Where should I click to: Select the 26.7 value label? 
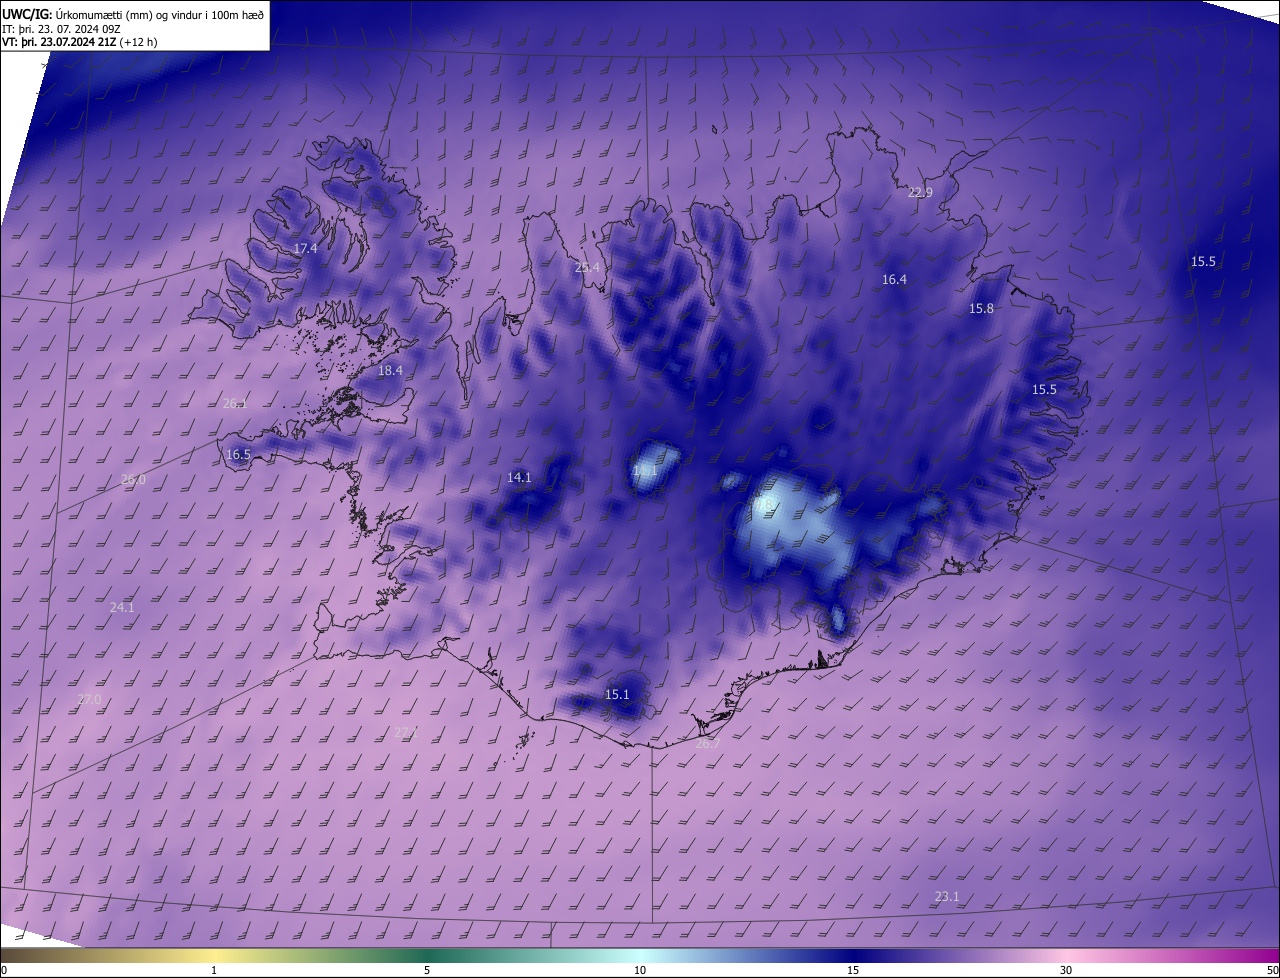[707, 743]
